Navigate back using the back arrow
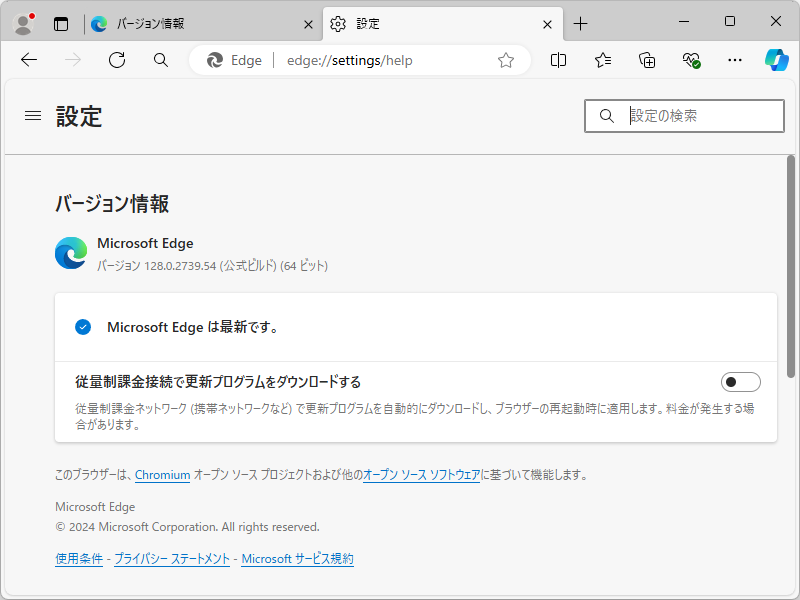The image size is (800, 600). 28,60
